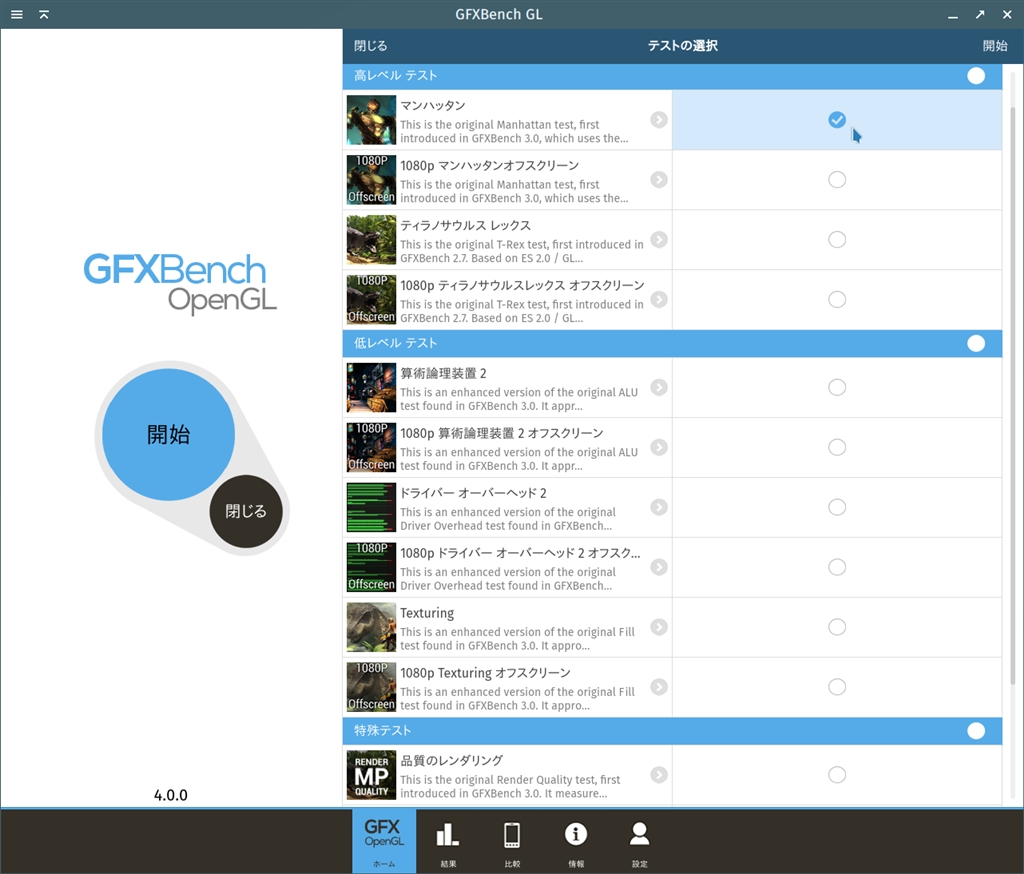The image size is (1024, 874).
Task: Click 開始 in test selection header
Action: pos(995,46)
